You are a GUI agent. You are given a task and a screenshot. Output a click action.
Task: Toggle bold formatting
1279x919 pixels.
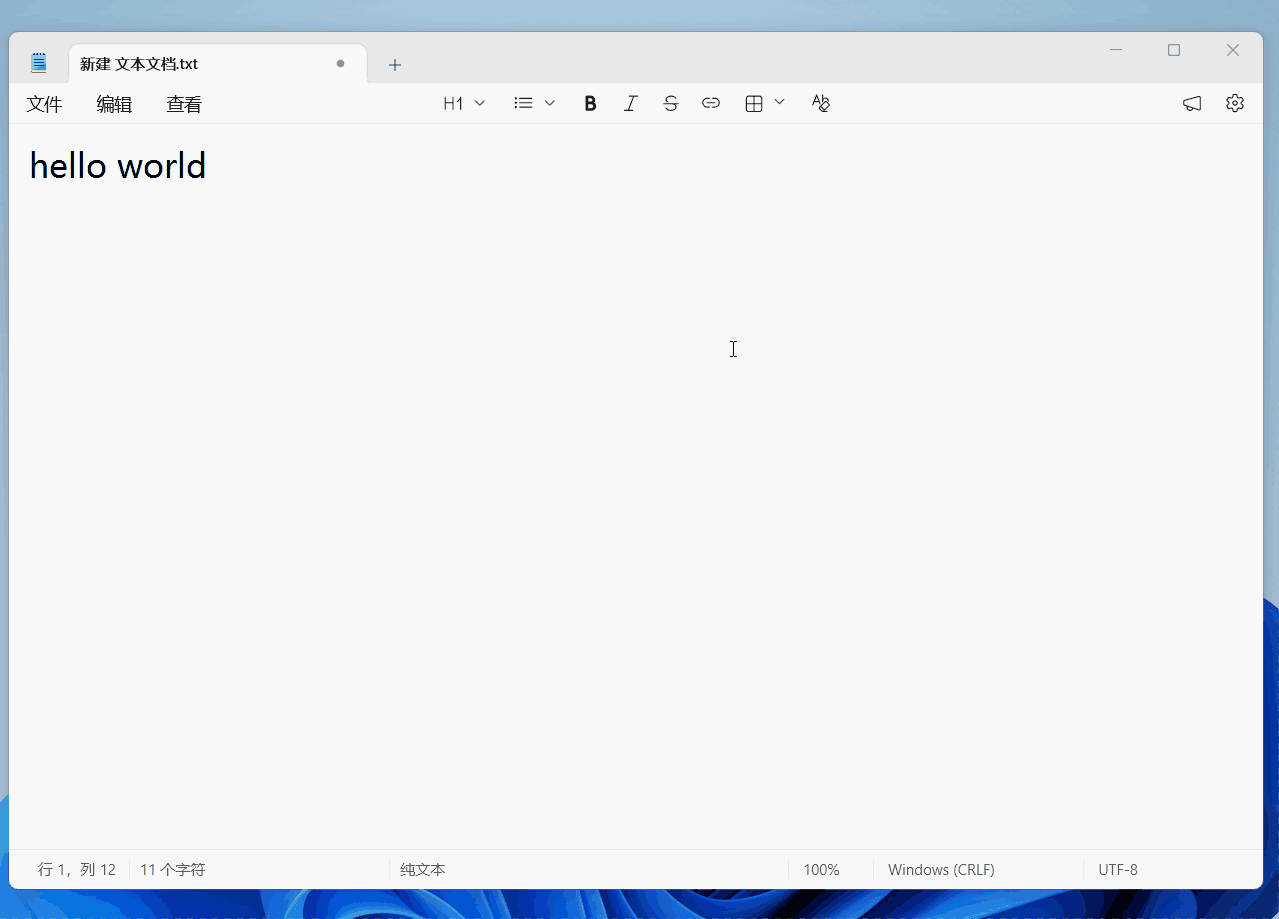[x=590, y=103]
